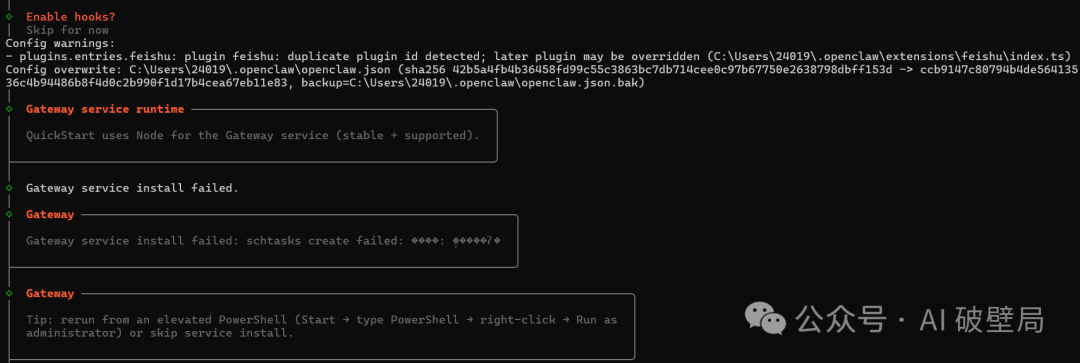Click the diamond beside the last Gateway tip heading

point(8,293)
